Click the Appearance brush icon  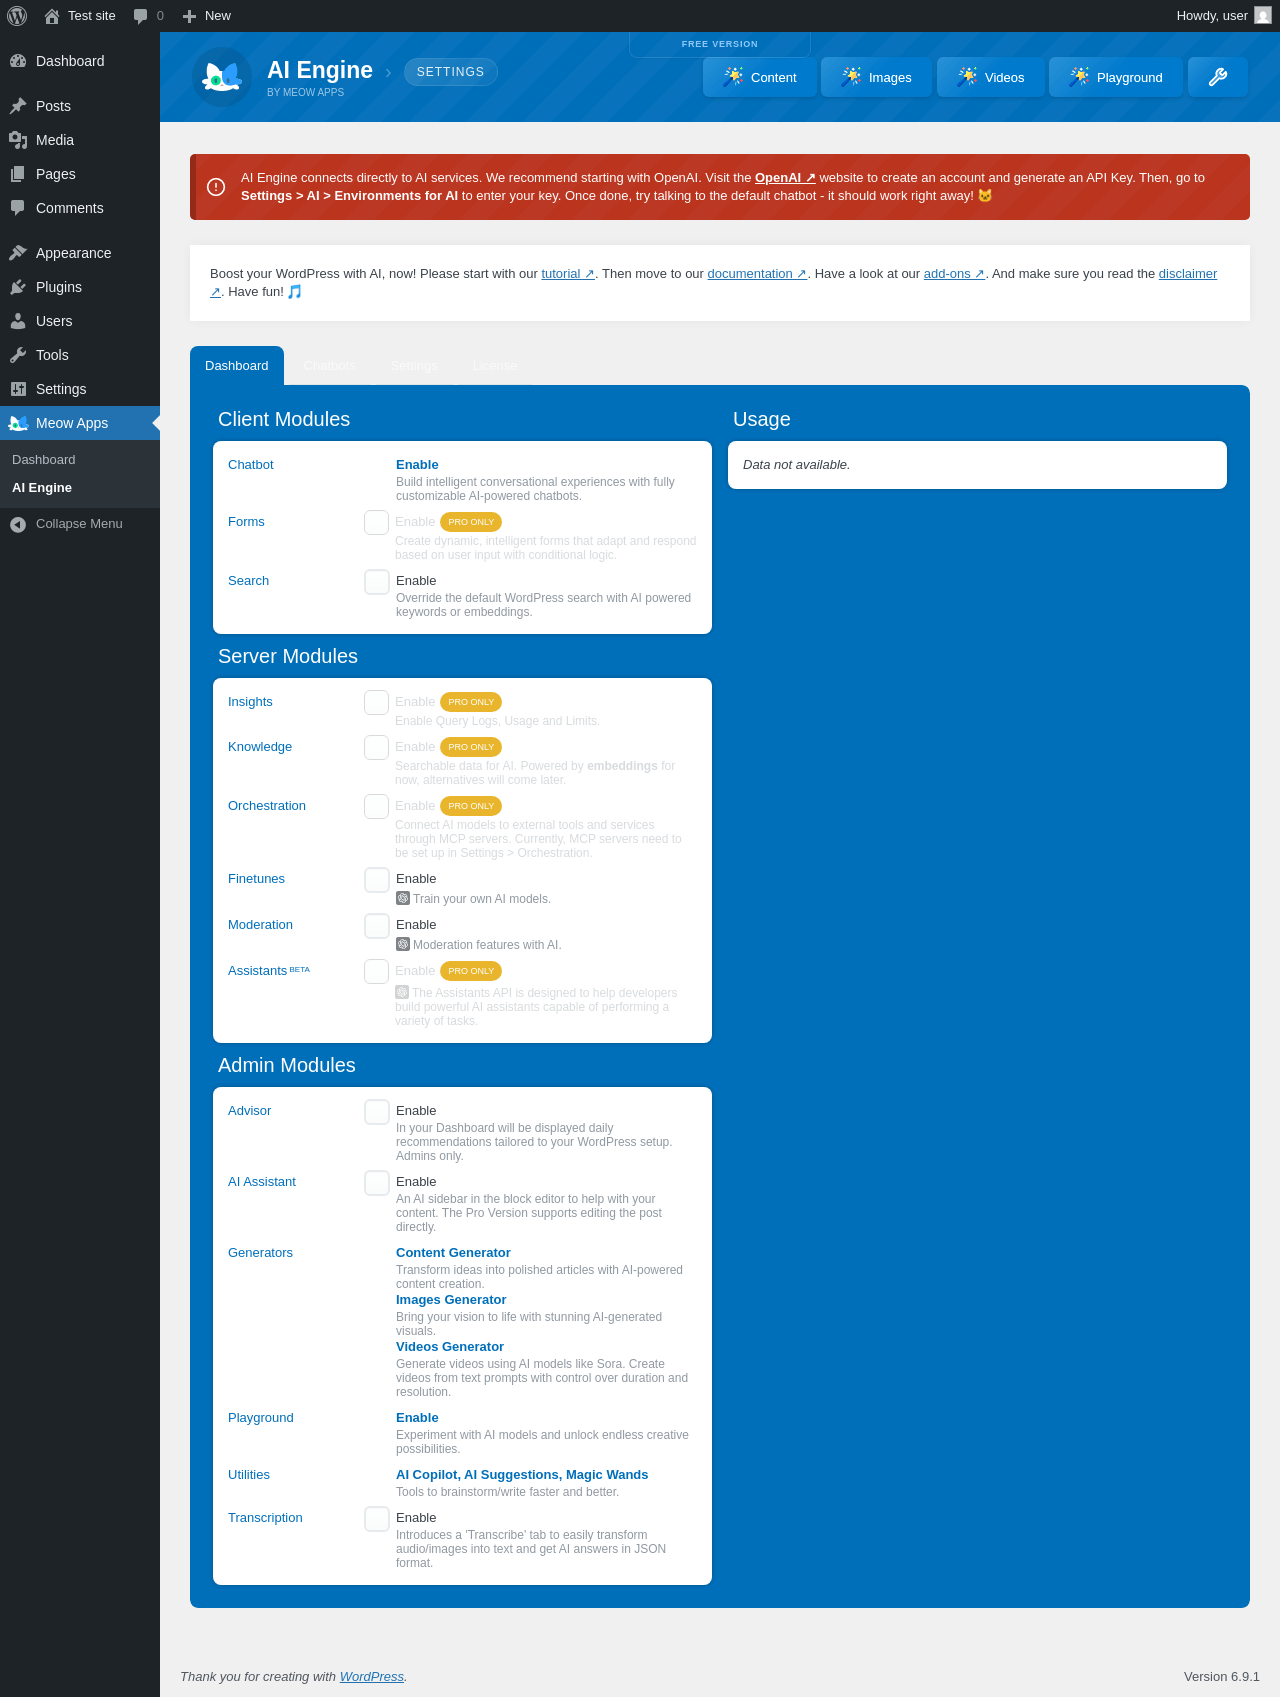(18, 253)
